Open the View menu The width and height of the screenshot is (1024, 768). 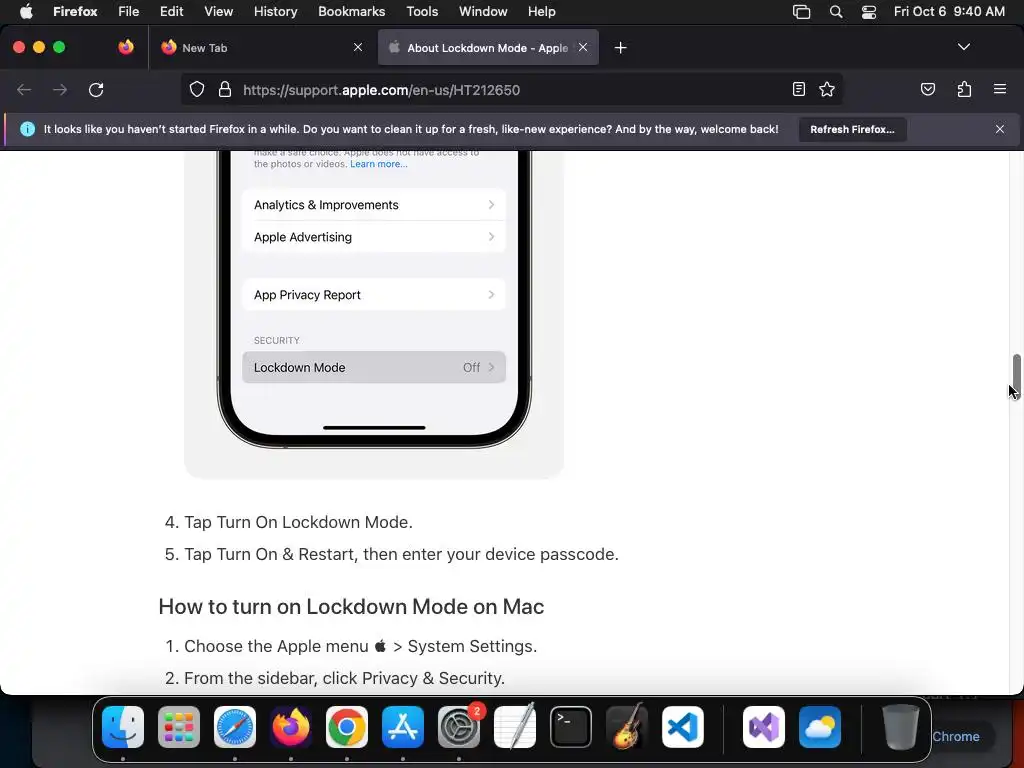218,11
